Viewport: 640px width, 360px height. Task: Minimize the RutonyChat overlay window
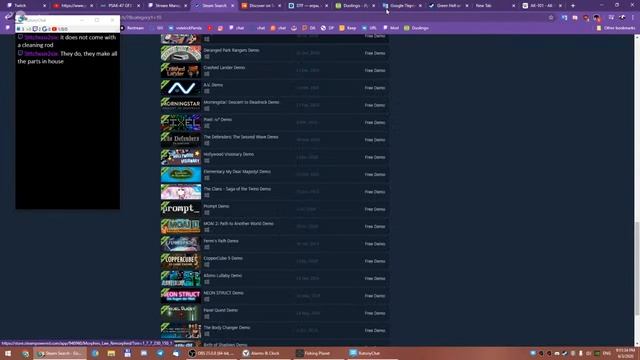82,20
